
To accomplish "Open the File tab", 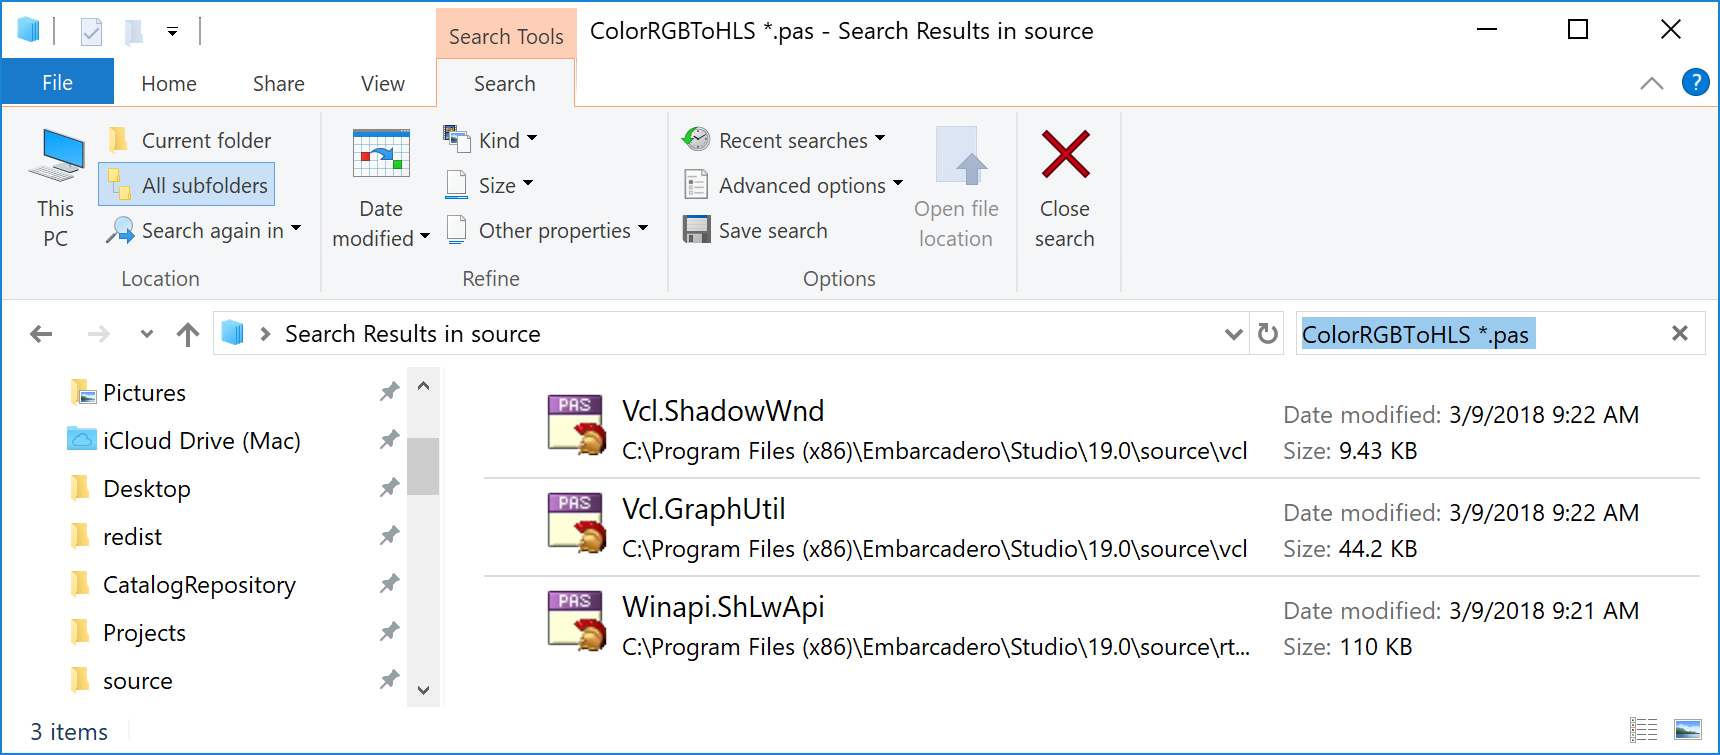I will click(x=57, y=83).
